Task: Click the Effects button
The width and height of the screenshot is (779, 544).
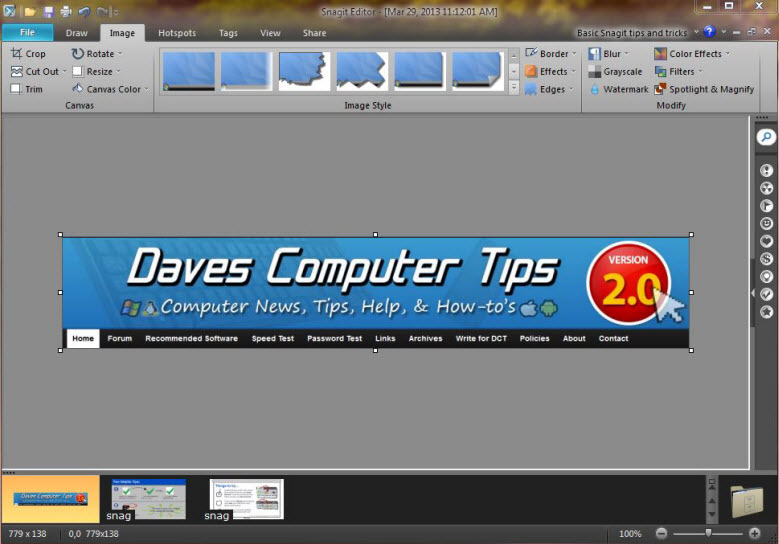Action: (x=546, y=72)
